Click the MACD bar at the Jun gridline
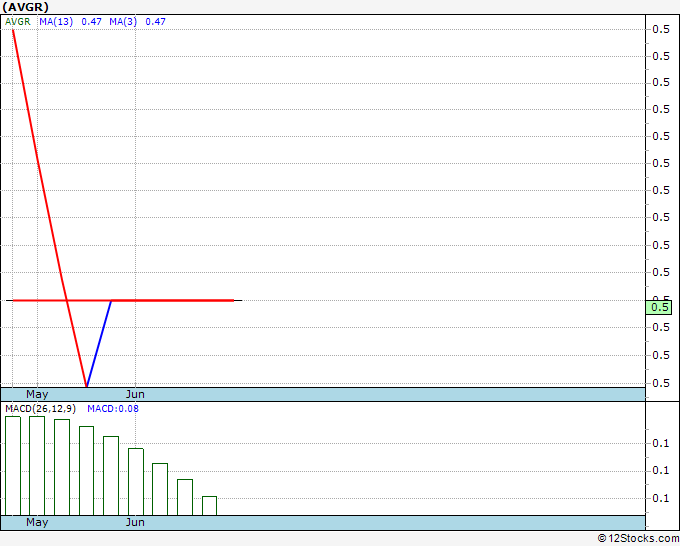This screenshot has height=546, width=680. pos(136,482)
